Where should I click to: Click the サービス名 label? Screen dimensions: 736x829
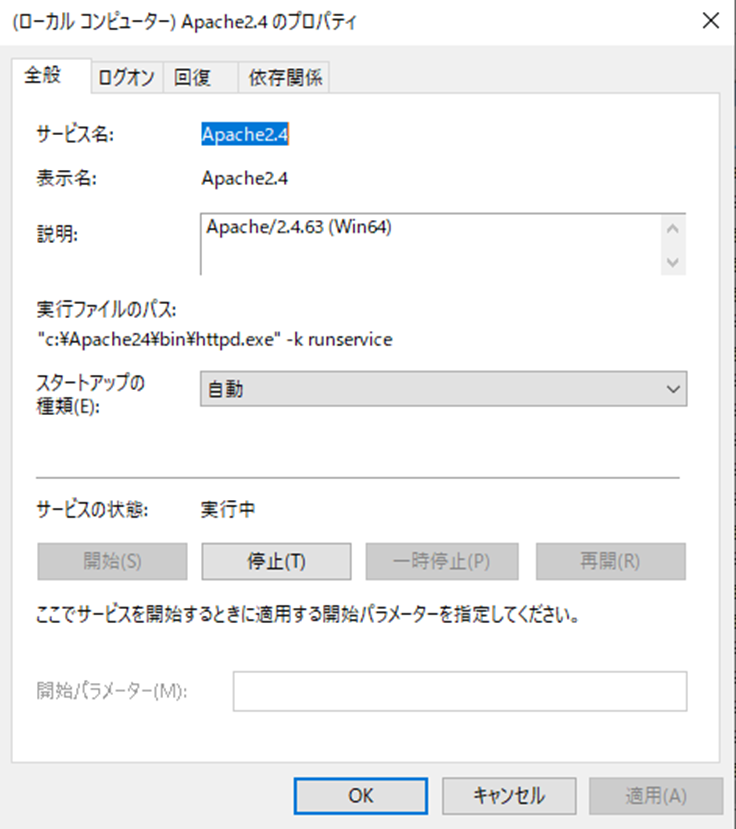click(75, 134)
